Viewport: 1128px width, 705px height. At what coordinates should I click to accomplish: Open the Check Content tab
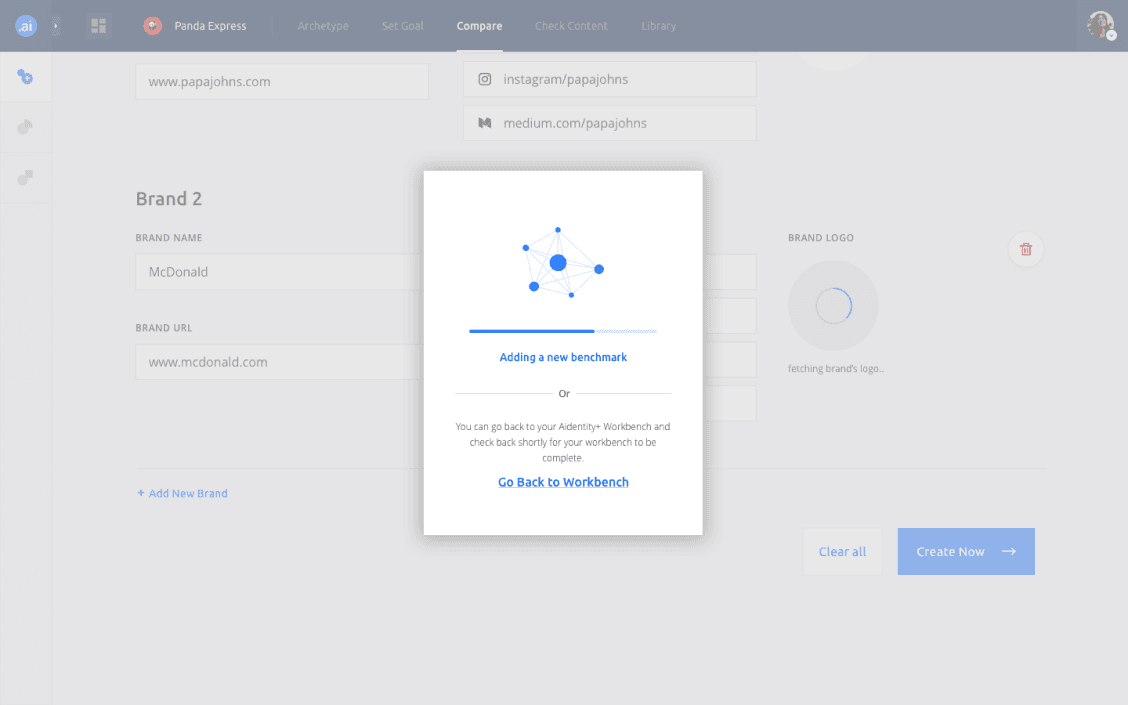click(571, 26)
